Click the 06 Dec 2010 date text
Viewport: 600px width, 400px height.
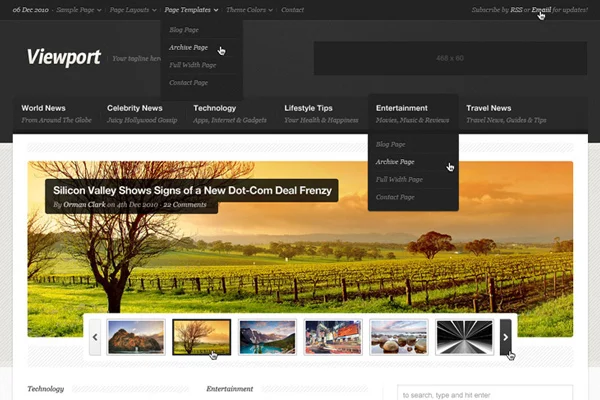31,10
